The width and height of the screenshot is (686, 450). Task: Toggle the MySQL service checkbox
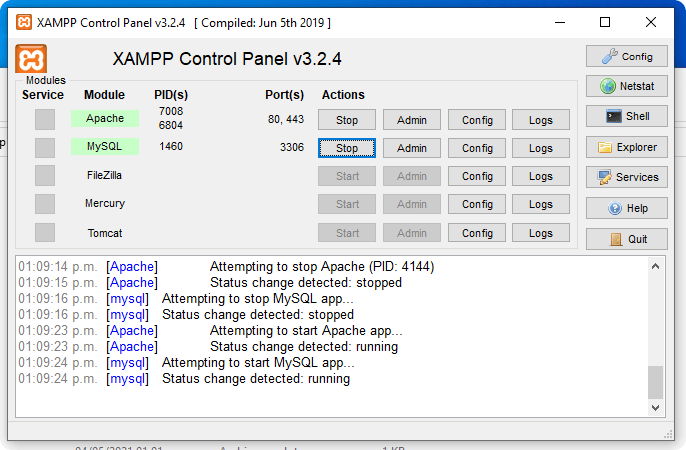45,148
